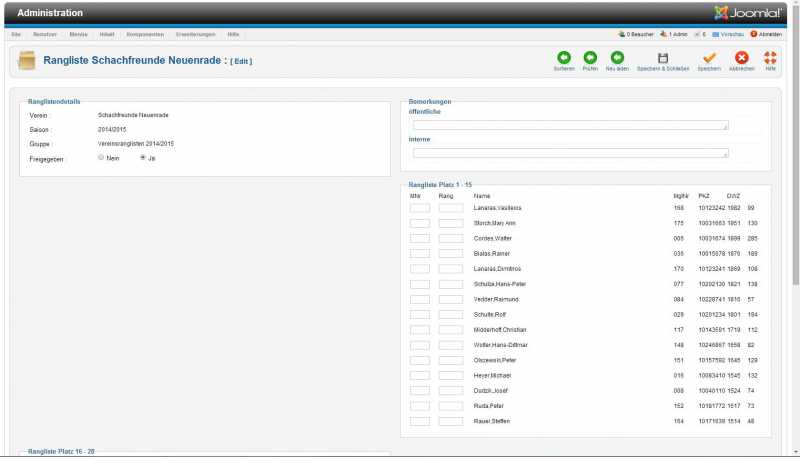Open the Komponenten menu
The image size is (800, 457).
(x=145, y=34)
